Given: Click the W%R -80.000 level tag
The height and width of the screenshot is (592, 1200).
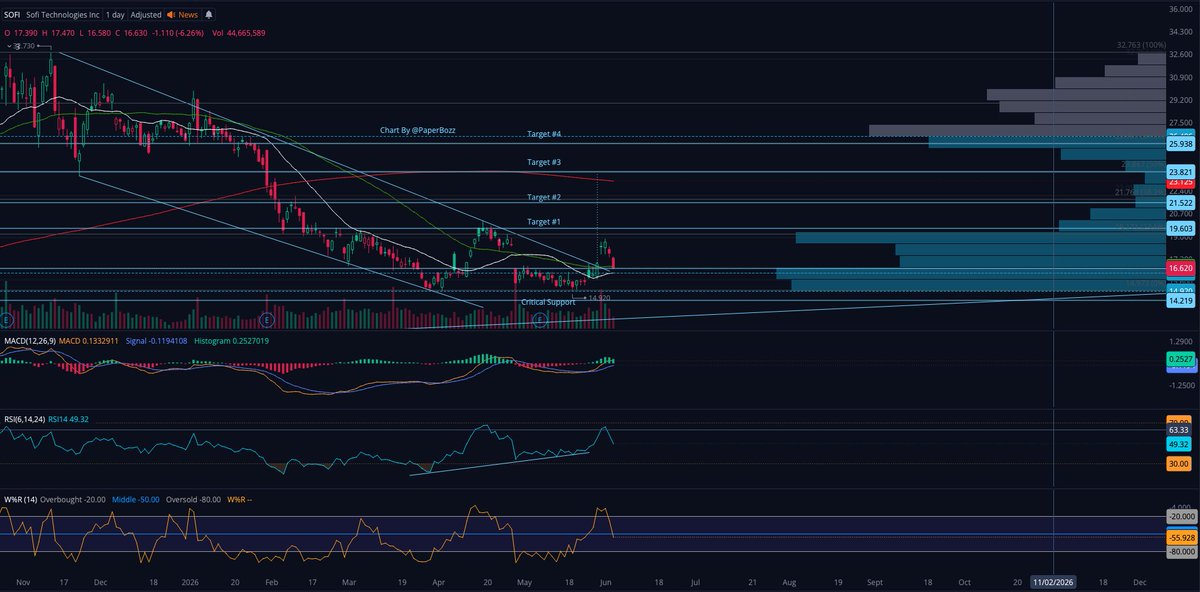Looking at the screenshot, I should [x=1181, y=551].
